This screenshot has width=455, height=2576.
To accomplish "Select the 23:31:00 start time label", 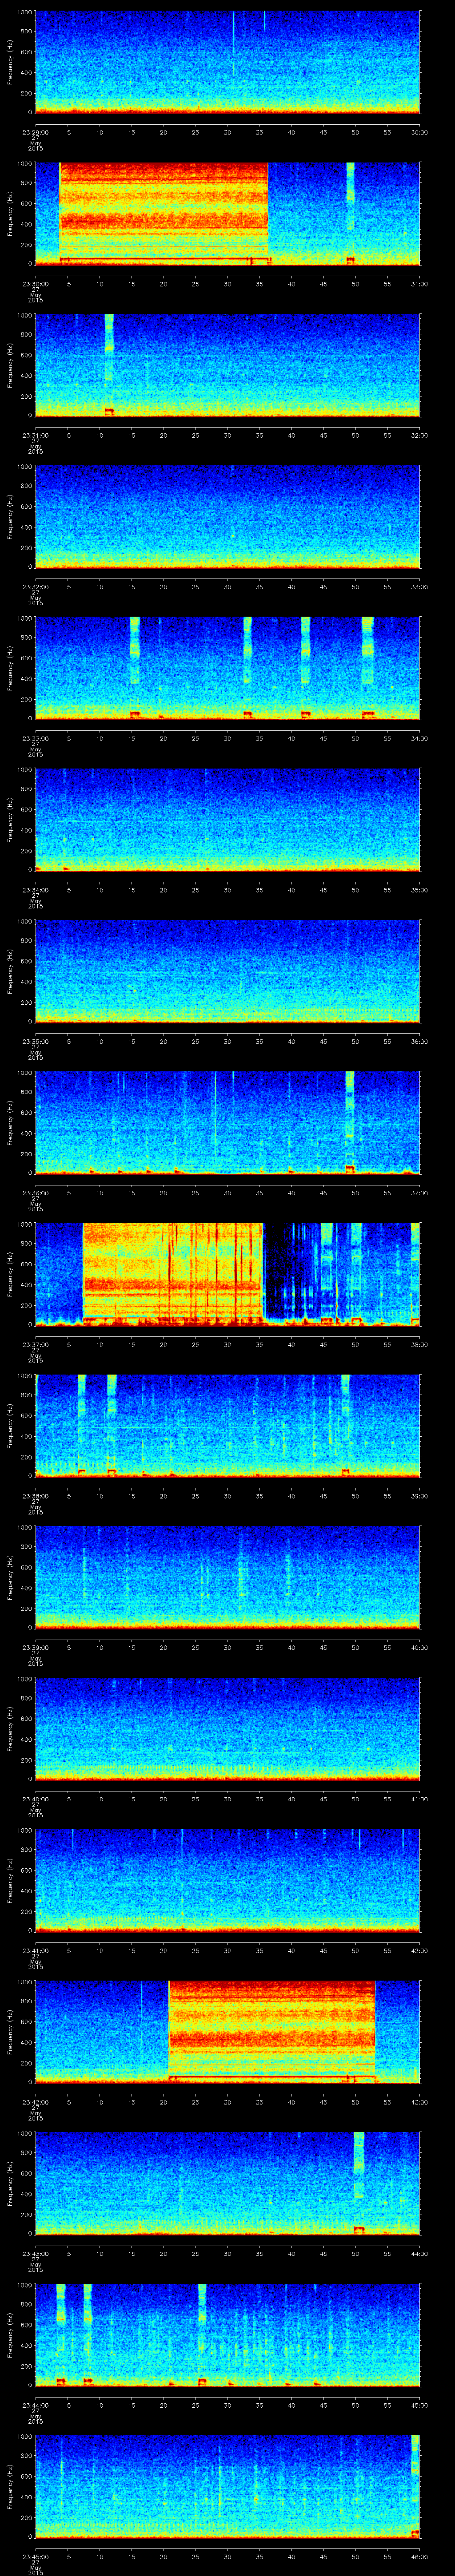I will 35,435.
